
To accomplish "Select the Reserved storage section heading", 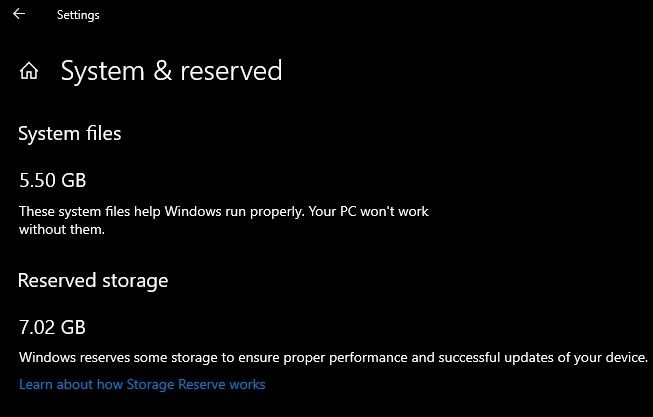I will coord(93,280).
